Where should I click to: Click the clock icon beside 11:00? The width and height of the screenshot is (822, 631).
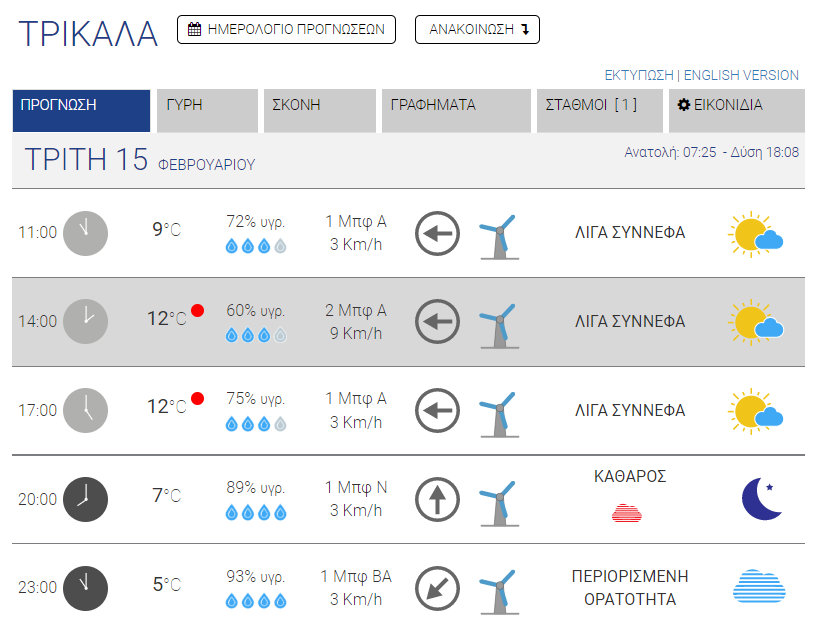pos(85,233)
